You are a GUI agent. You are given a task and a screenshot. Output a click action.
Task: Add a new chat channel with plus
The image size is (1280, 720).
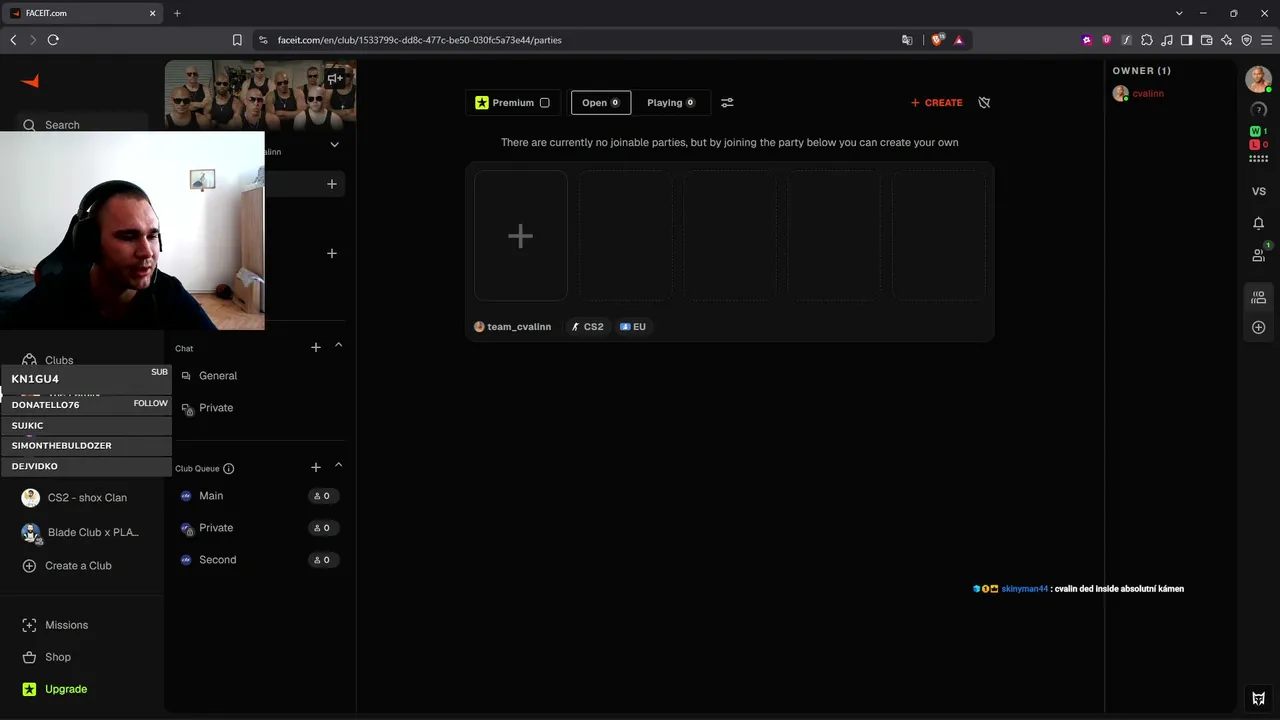click(x=316, y=347)
